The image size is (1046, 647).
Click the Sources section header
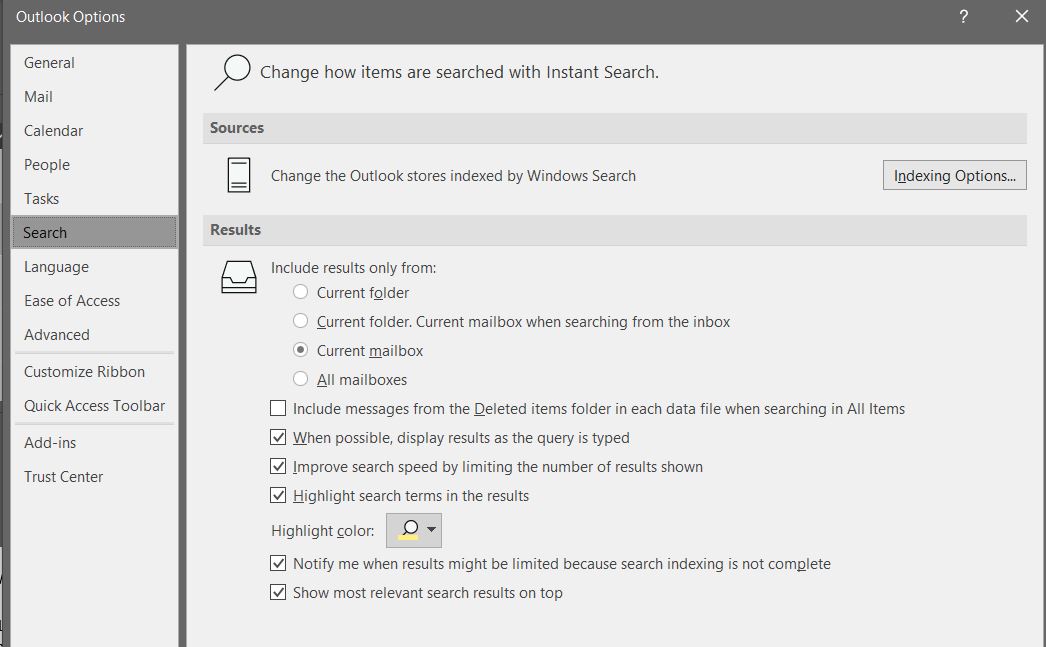(614, 128)
